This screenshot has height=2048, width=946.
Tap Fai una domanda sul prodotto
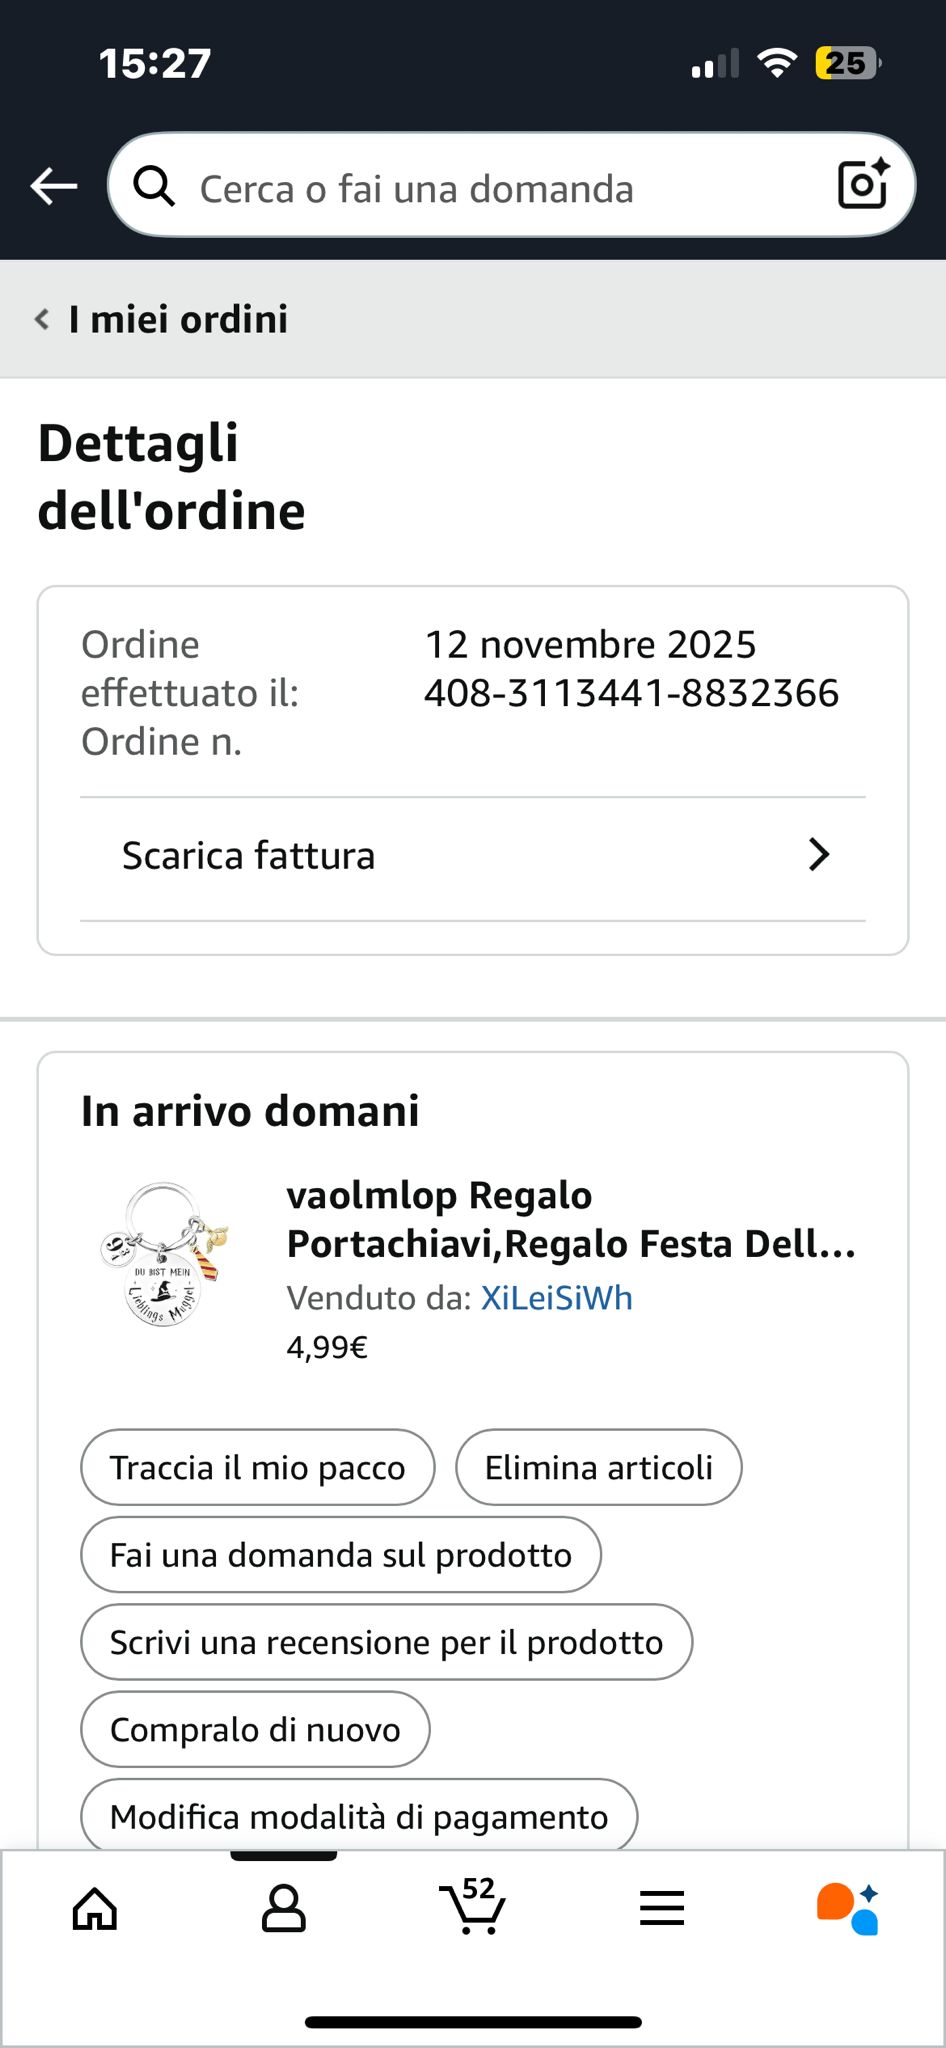(341, 1555)
